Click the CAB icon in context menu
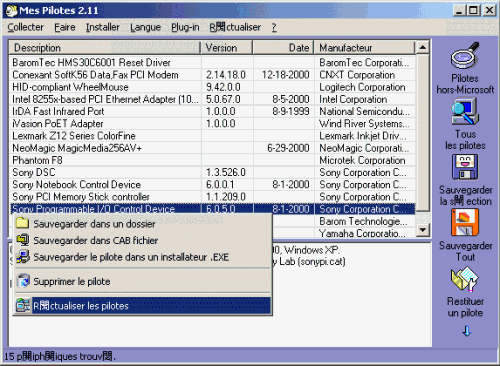 [23, 240]
